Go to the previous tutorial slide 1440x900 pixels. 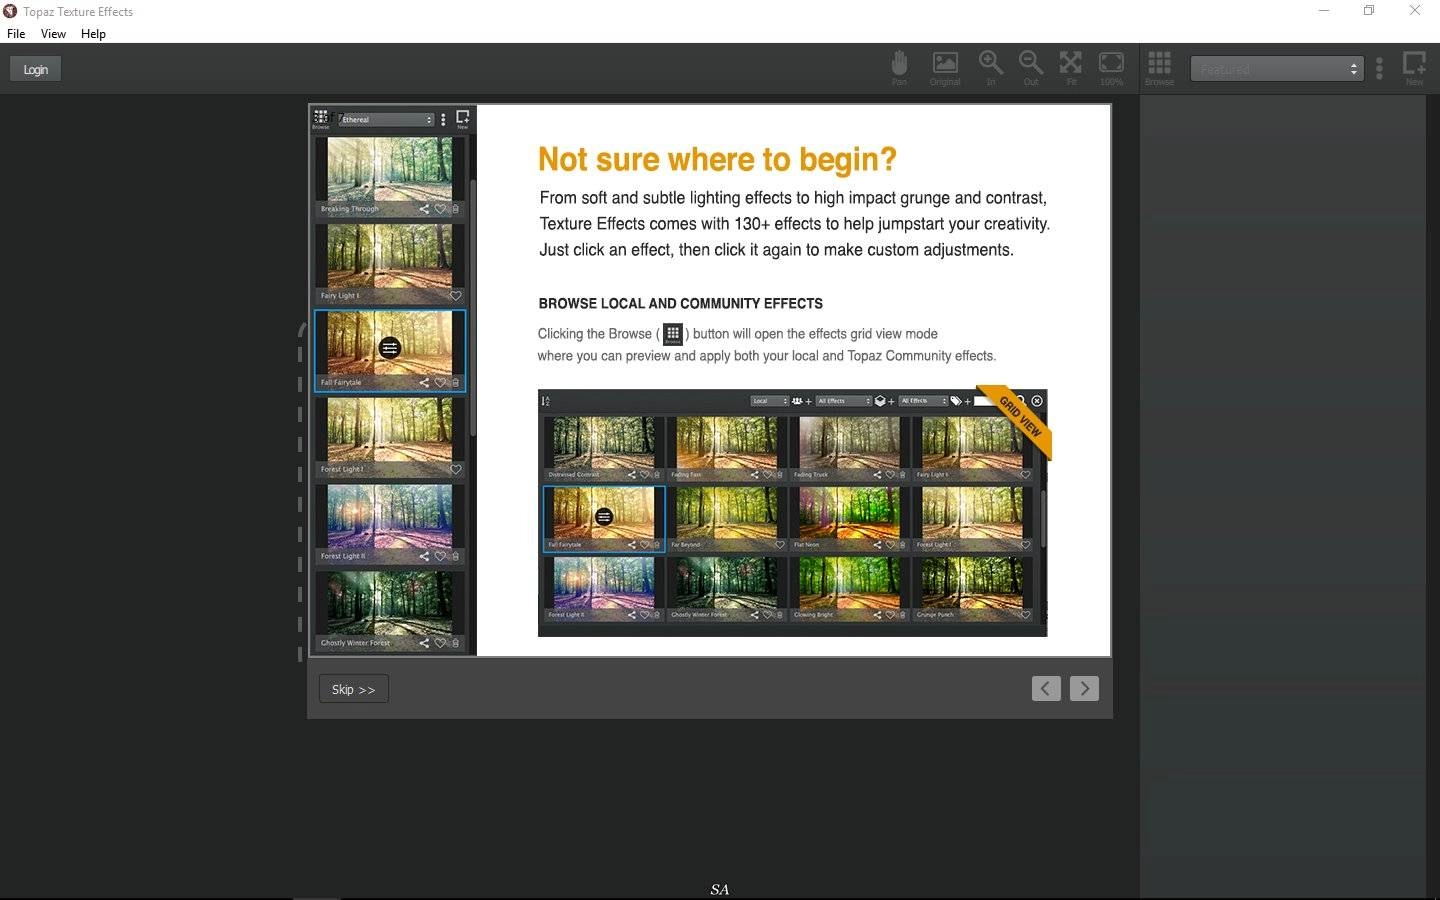1046,688
